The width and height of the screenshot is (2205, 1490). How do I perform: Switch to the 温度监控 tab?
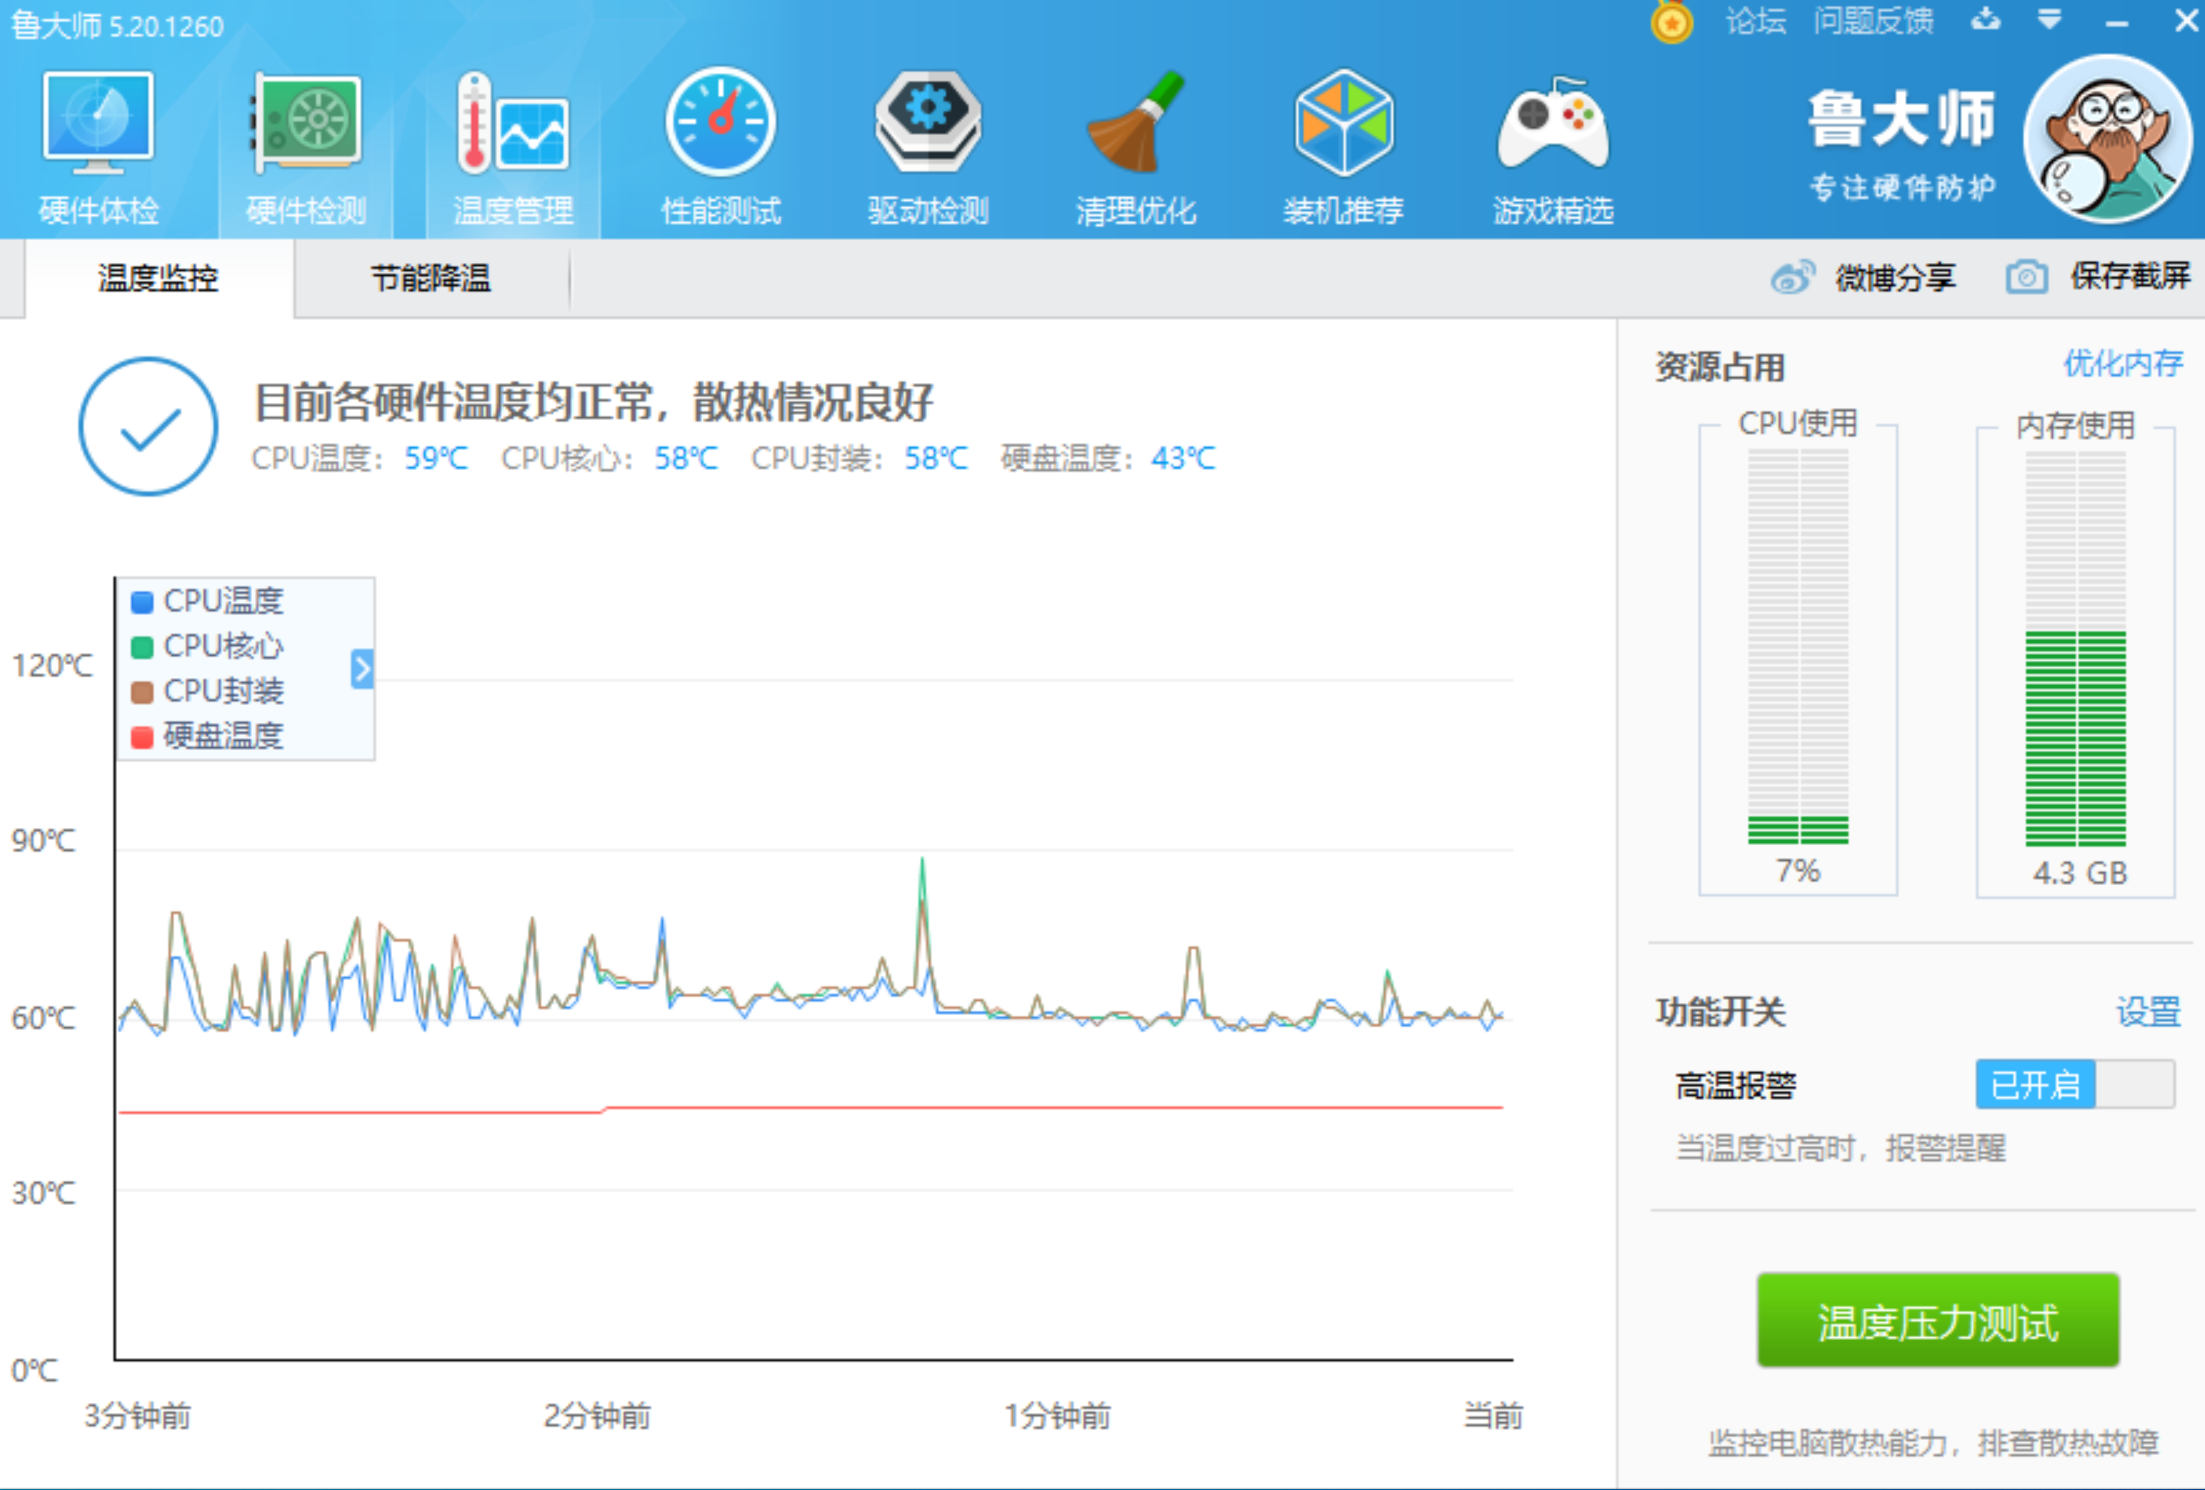pos(159,278)
